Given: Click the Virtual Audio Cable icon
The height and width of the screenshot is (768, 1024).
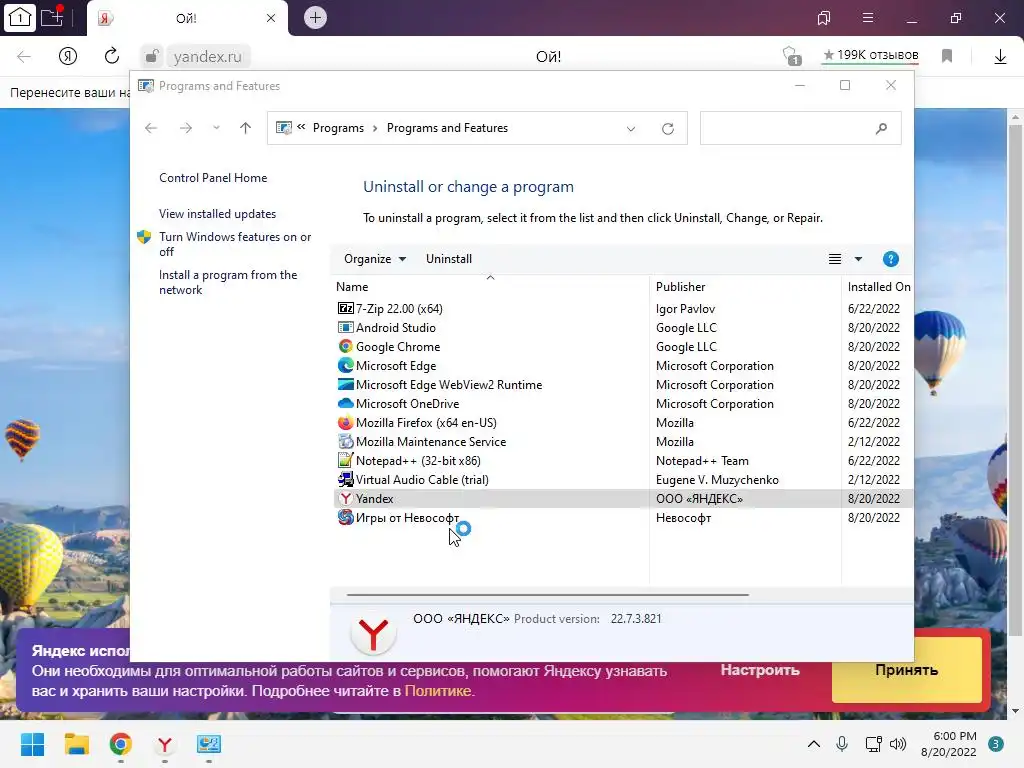Looking at the screenshot, I should pyautogui.click(x=345, y=479).
